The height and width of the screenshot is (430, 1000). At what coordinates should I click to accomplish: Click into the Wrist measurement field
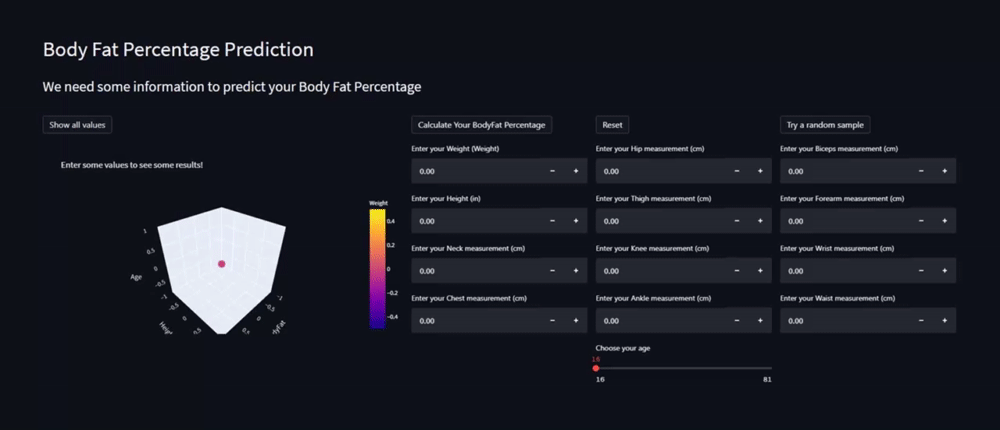pos(846,270)
